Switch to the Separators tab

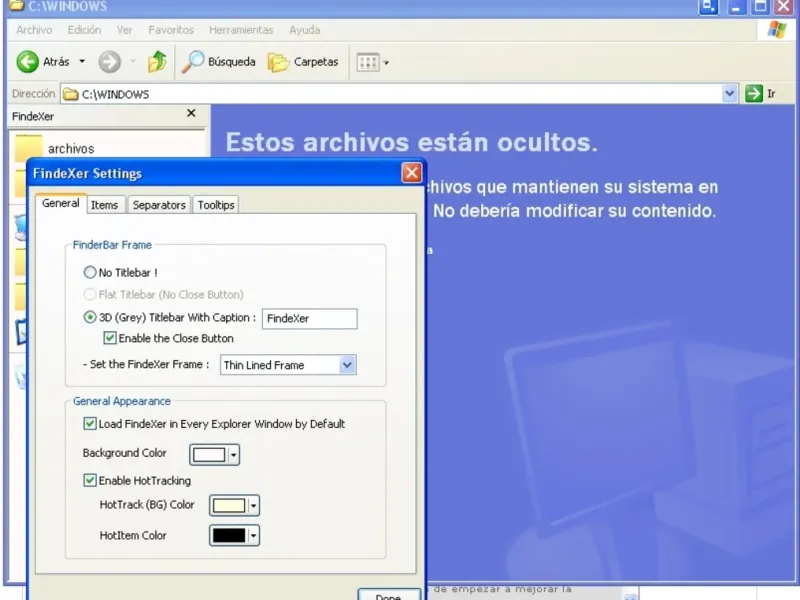159,205
